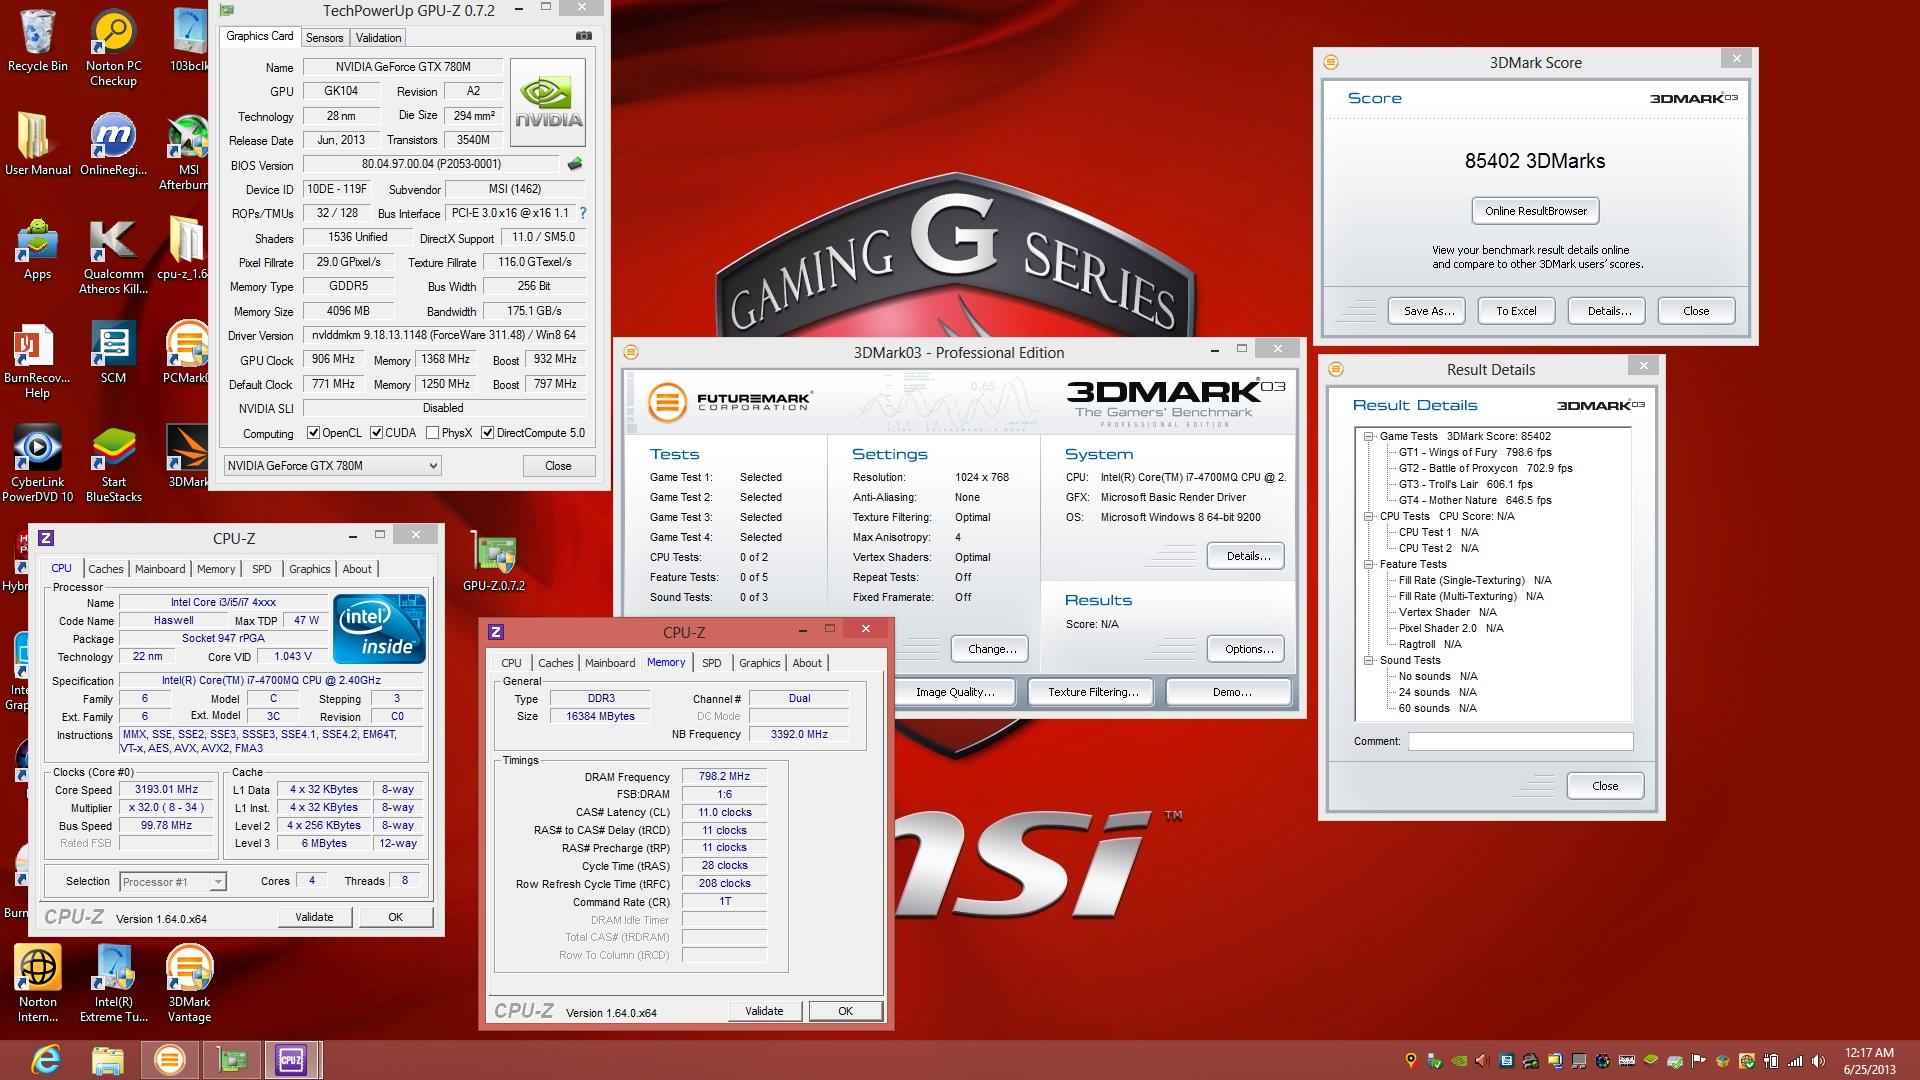This screenshot has width=1920, height=1080.
Task: Click the Online ResultBrowser button
Action: [1535, 211]
